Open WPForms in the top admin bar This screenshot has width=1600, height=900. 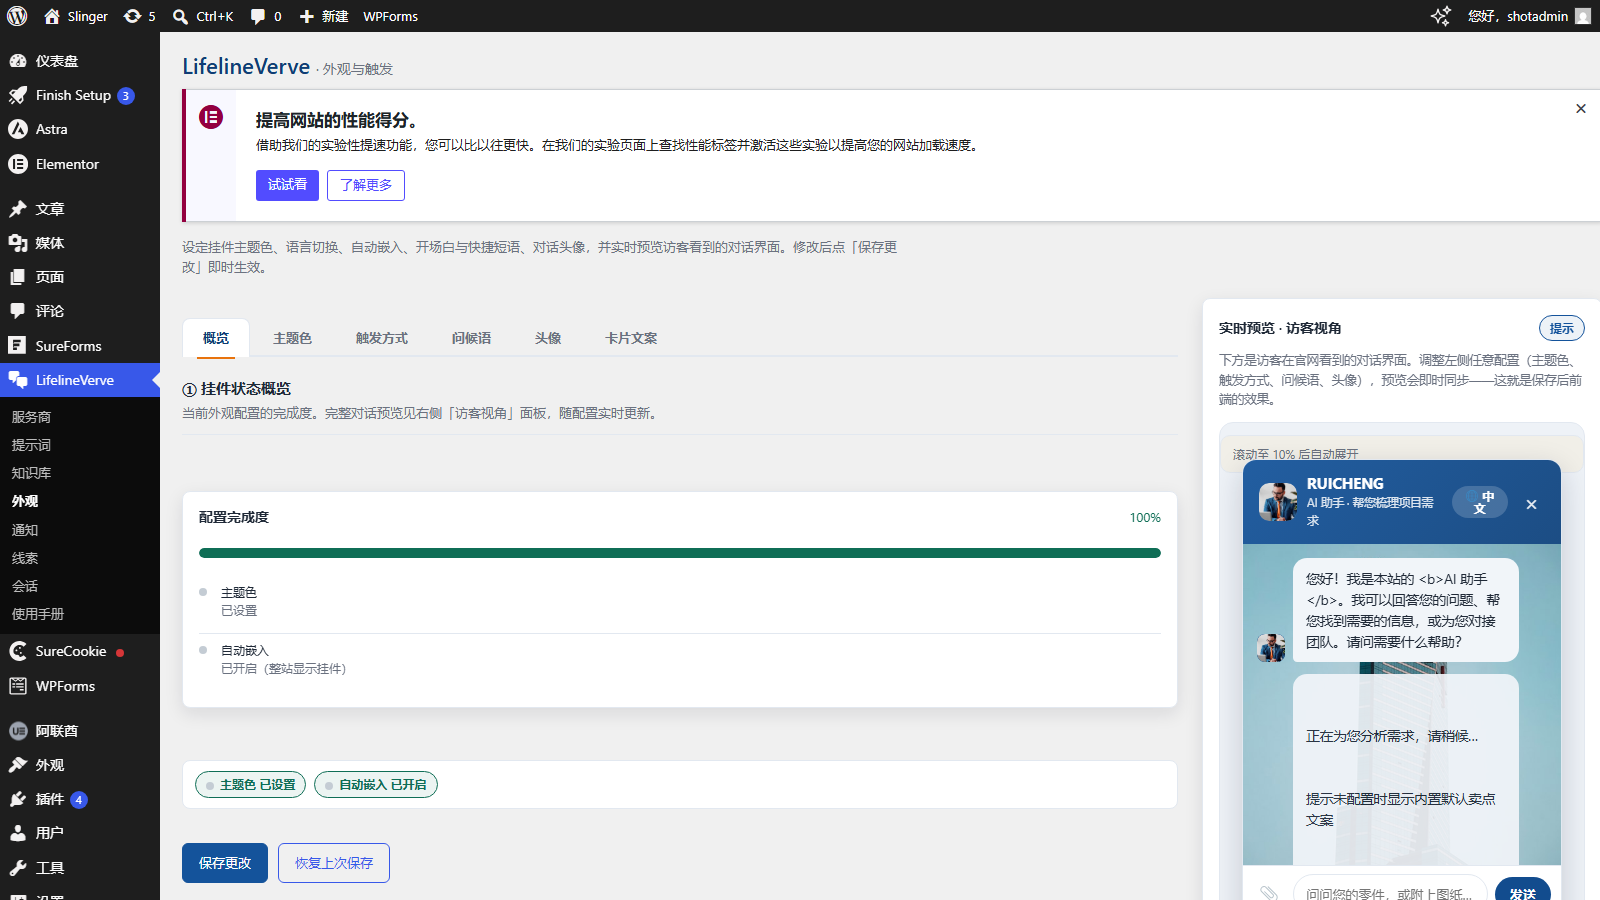pyautogui.click(x=390, y=16)
